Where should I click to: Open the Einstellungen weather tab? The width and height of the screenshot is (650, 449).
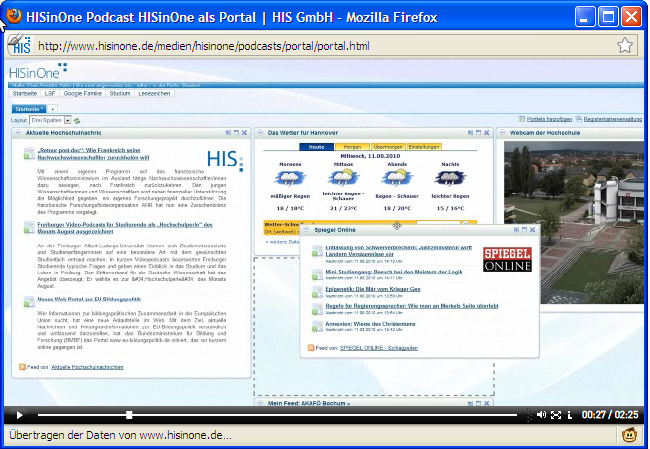pyautogui.click(x=424, y=147)
